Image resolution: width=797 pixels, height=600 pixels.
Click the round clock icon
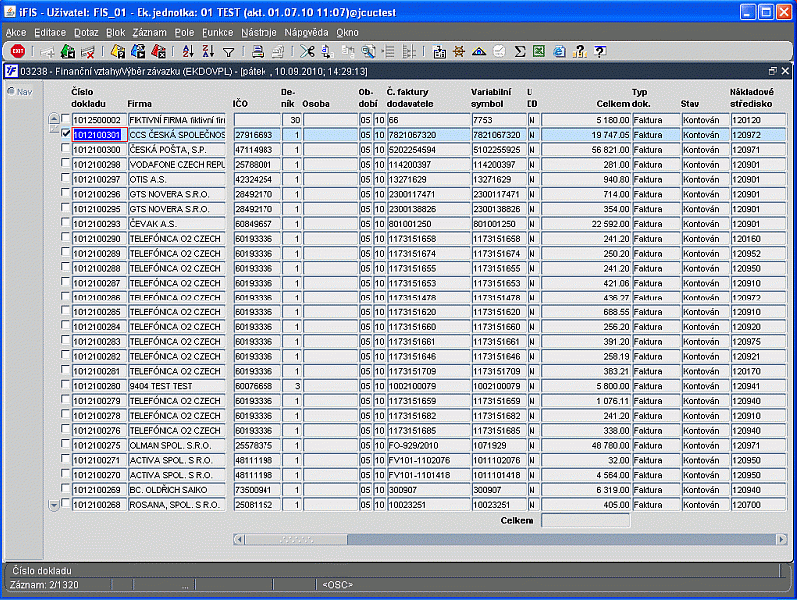499,51
